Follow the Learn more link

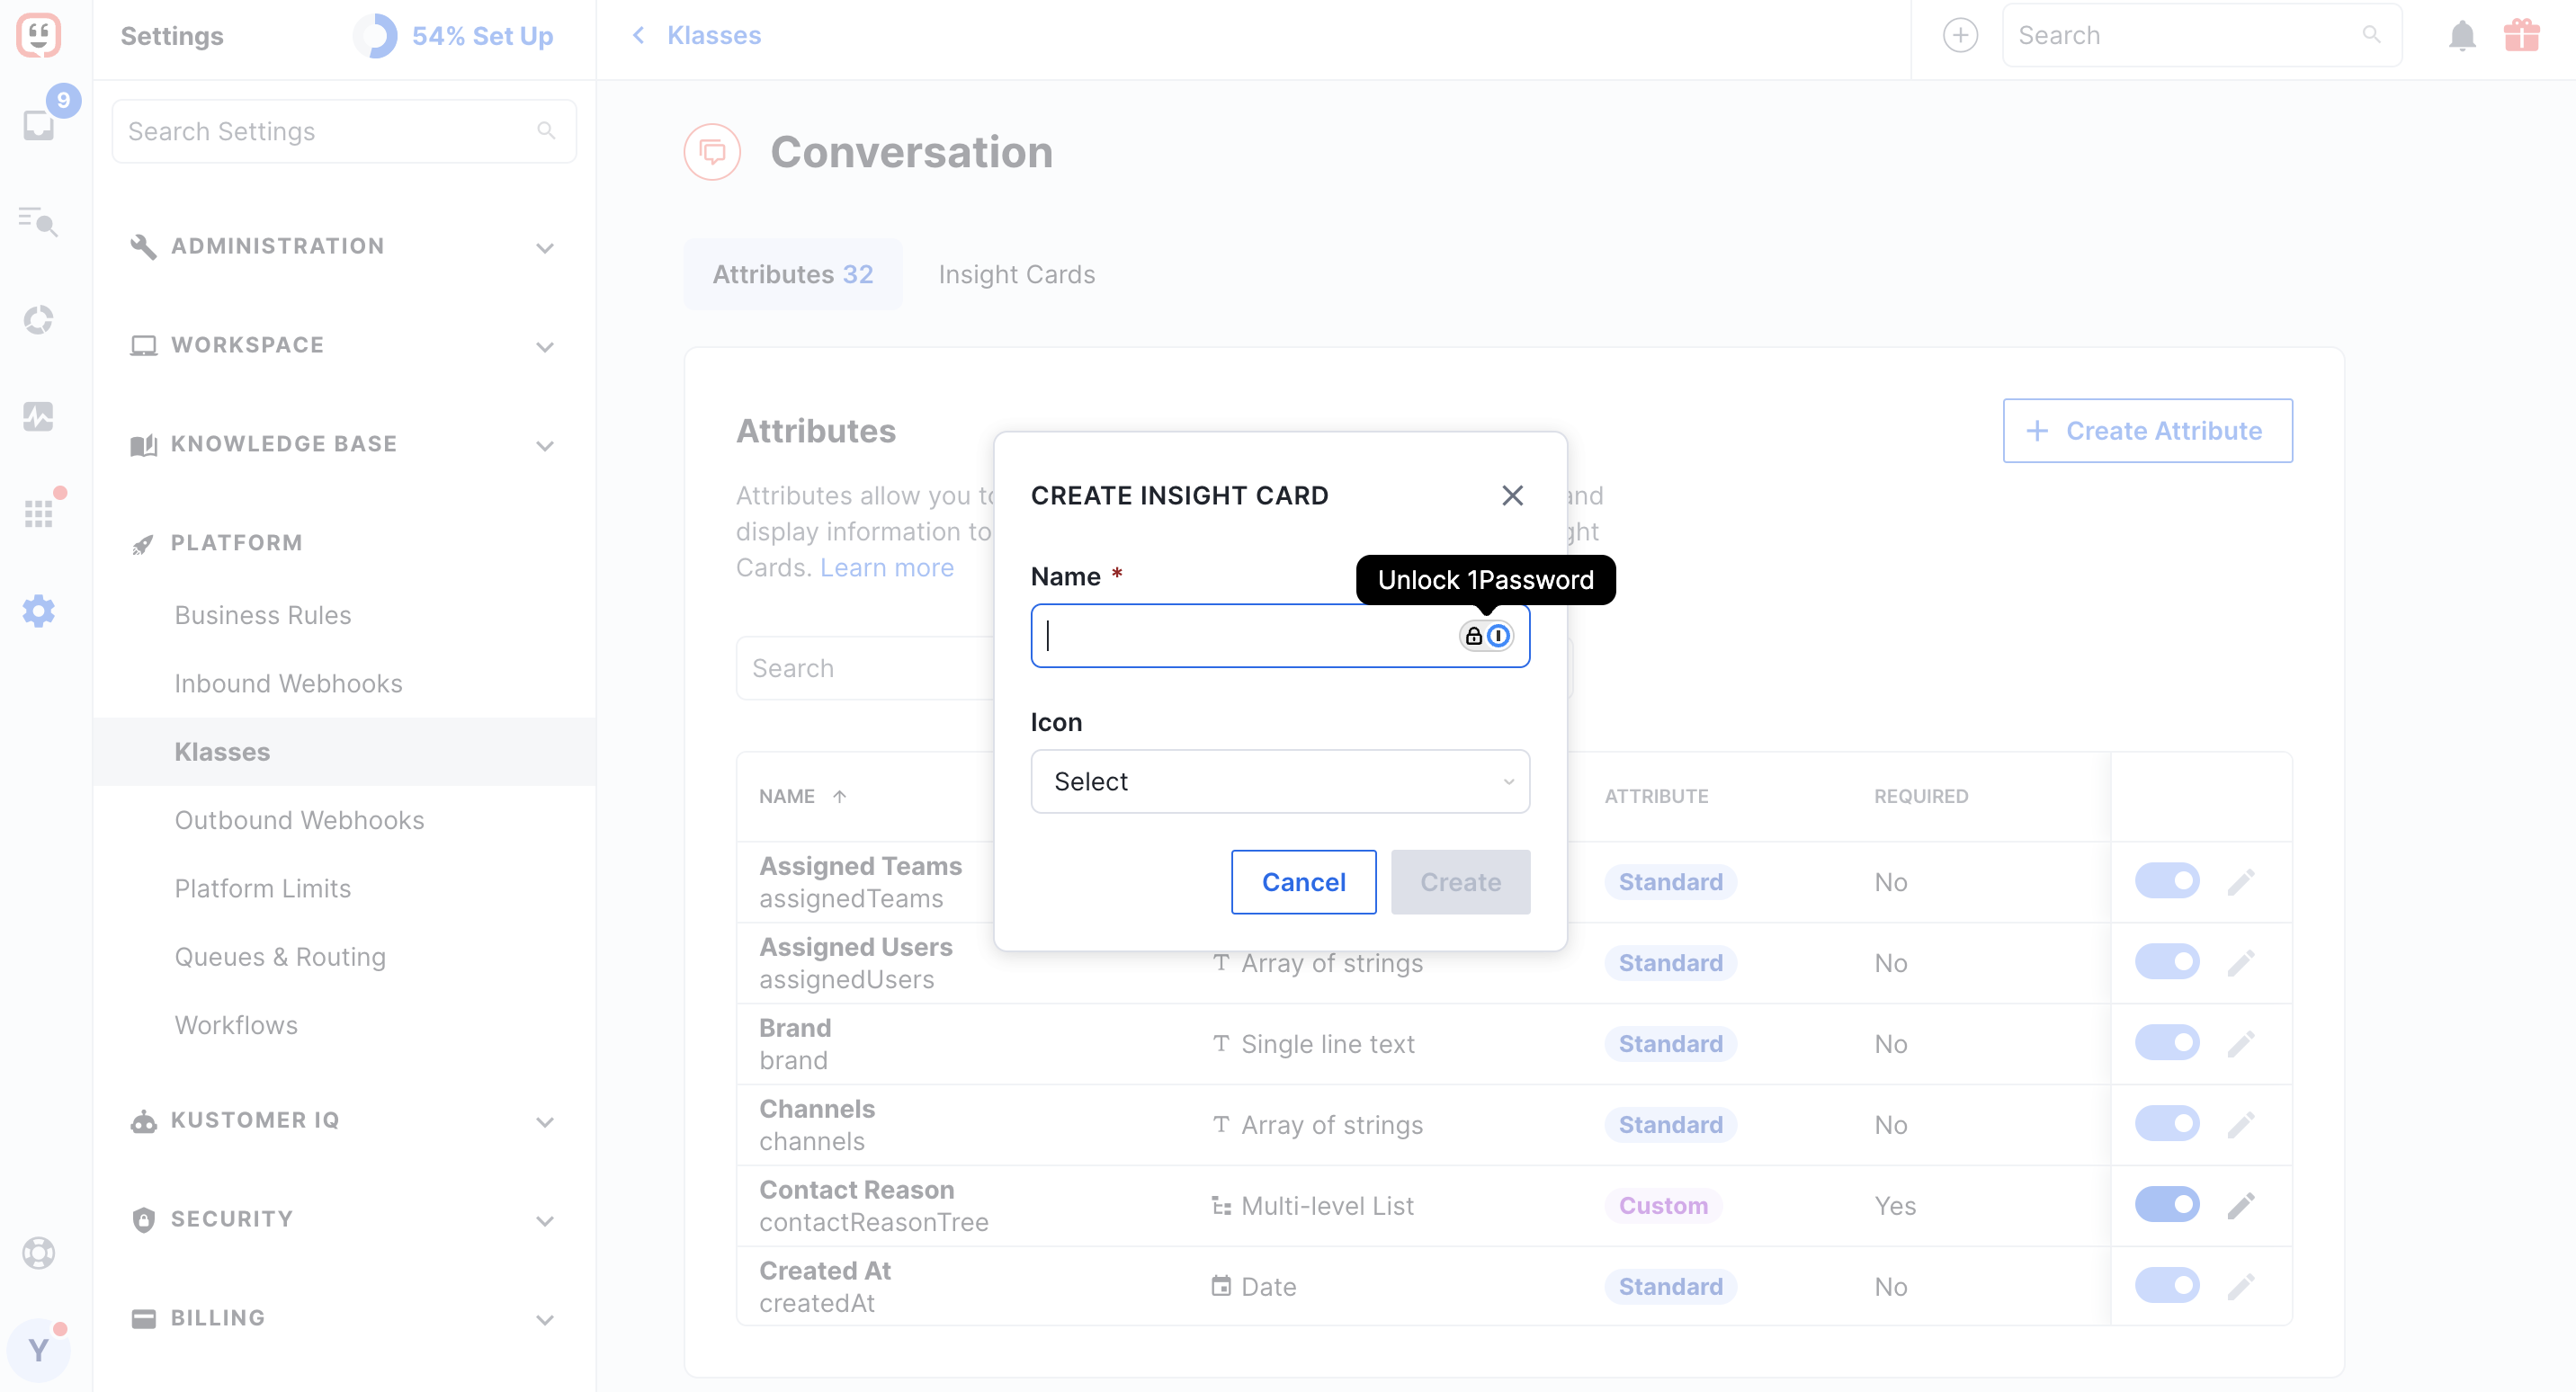tap(887, 568)
